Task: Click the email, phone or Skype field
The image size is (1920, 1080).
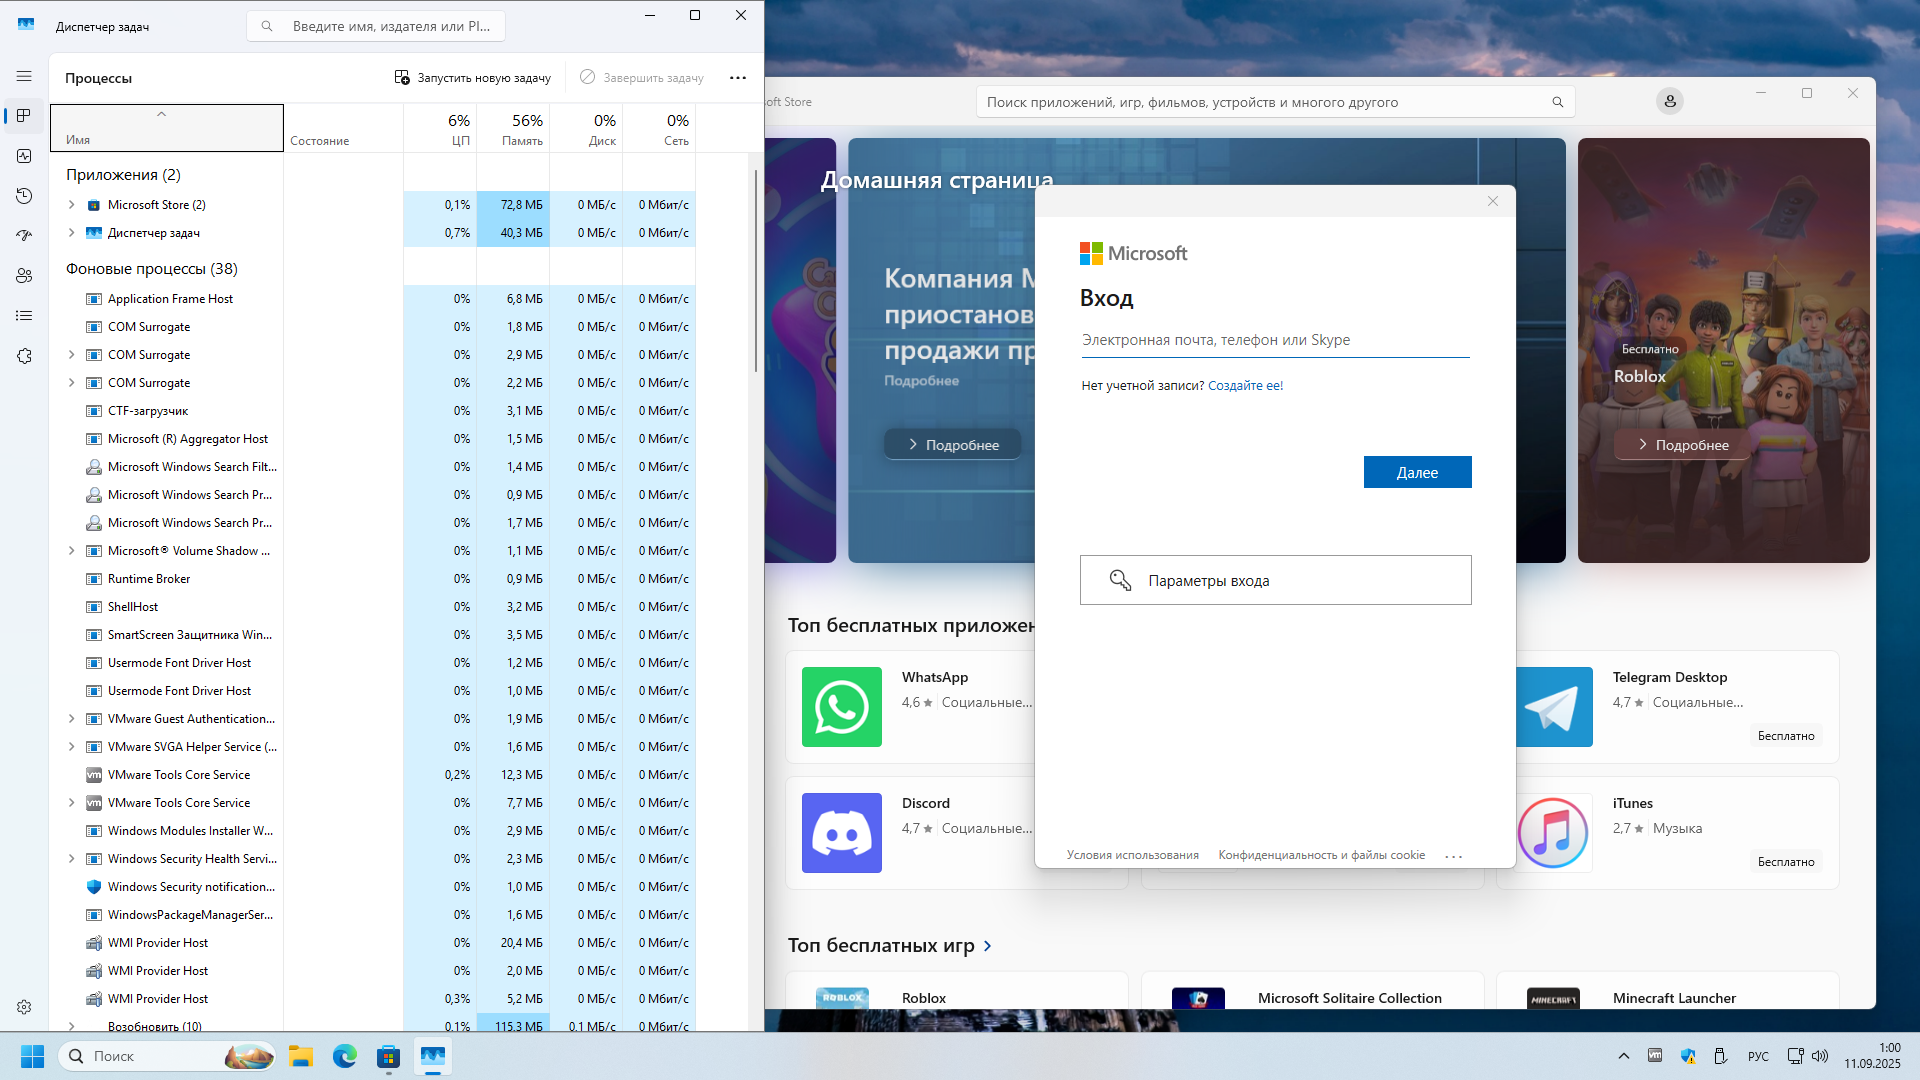Action: pos(1275,340)
